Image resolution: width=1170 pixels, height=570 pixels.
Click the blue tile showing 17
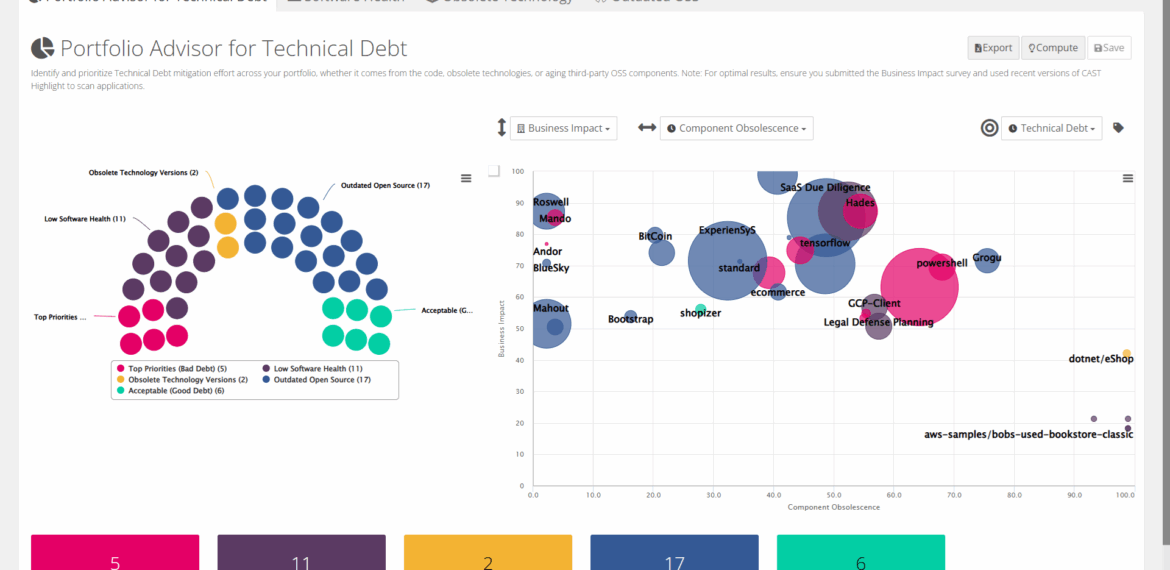point(675,552)
